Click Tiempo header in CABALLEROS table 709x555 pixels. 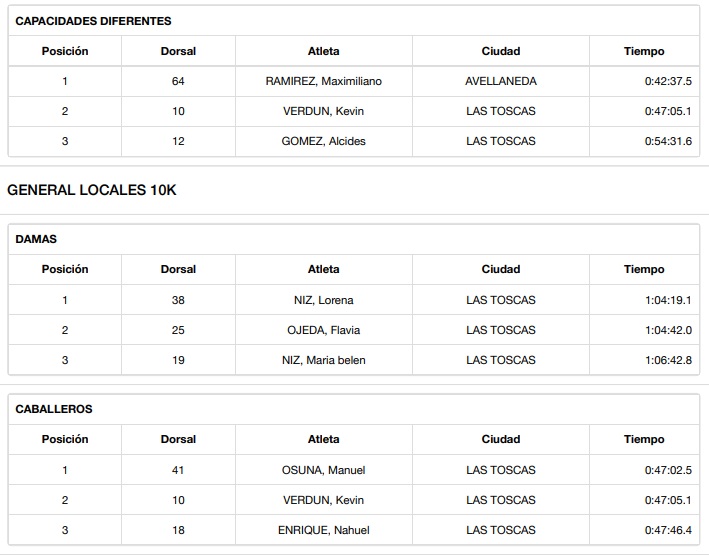tap(644, 439)
